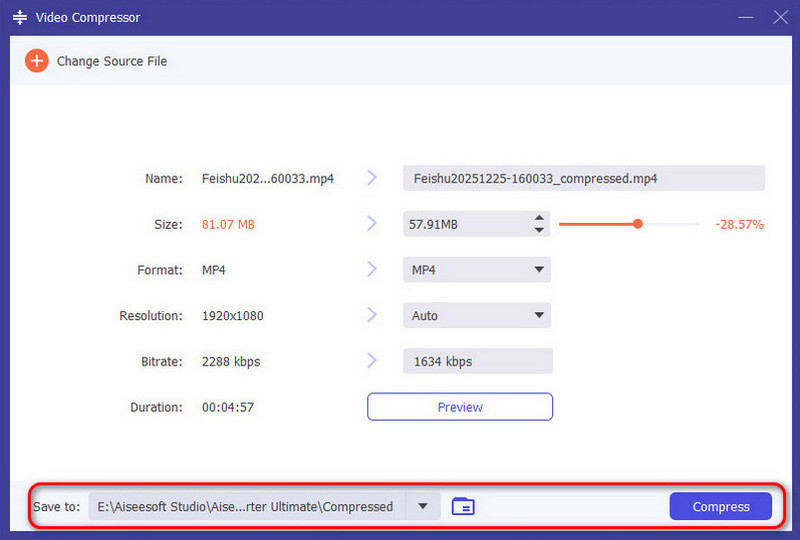Start compression with the Compress button

coord(720,507)
